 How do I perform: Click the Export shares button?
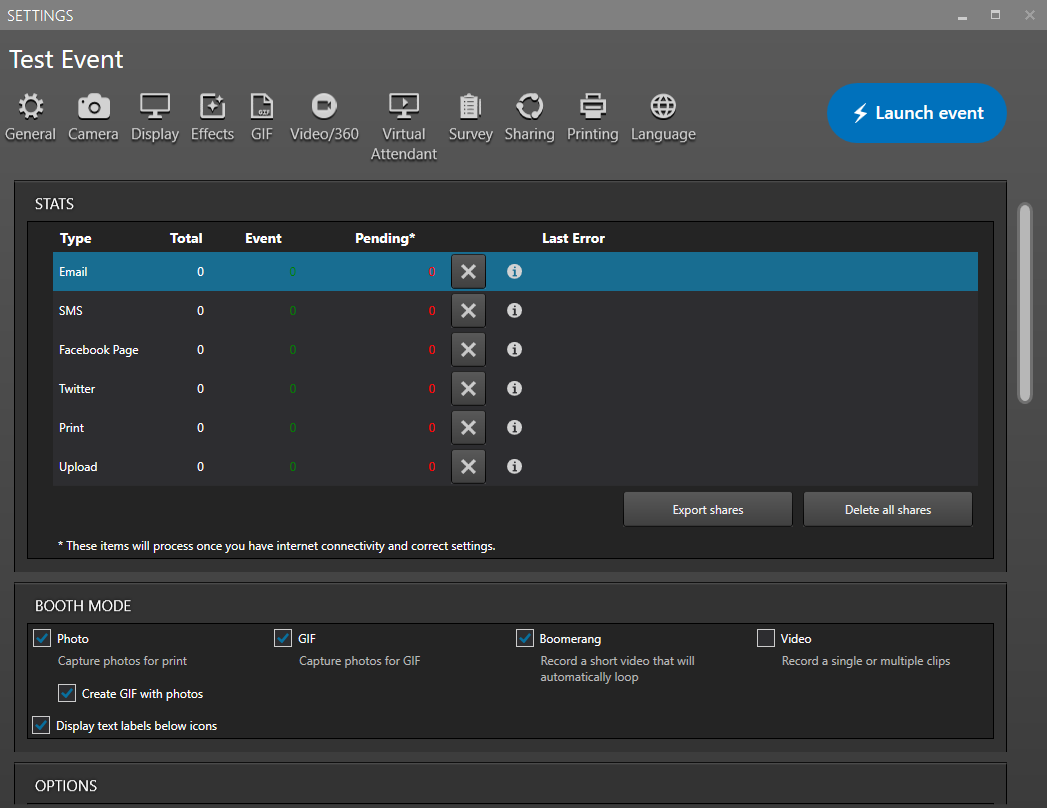click(x=708, y=509)
